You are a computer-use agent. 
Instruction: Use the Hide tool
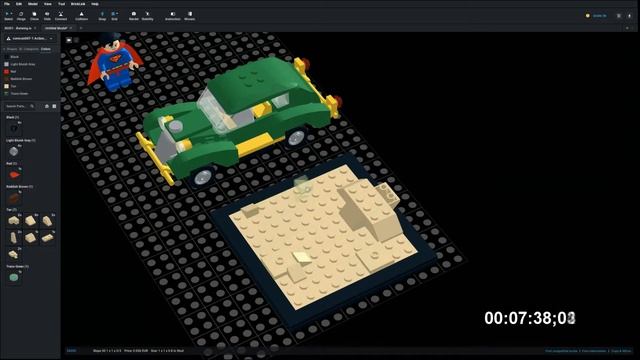[47, 16]
